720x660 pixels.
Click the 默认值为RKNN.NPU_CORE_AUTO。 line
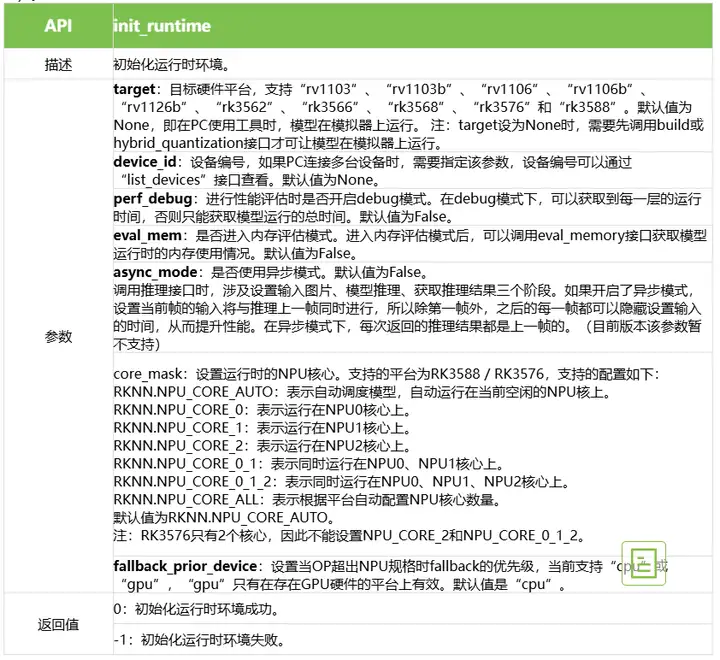(224, 518)
